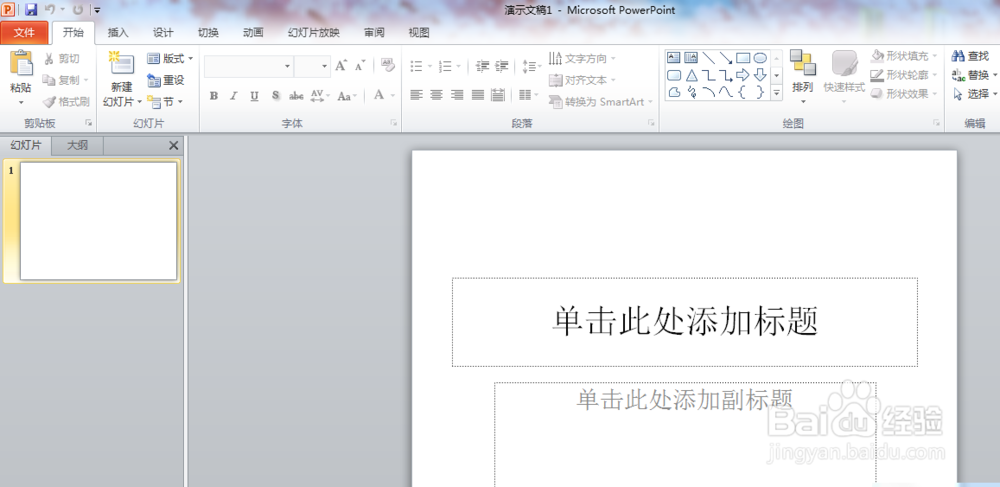Click the New Slide (新建幻灯片) icon
Viewport: 1000px width, 487px height.
point(121,65)
